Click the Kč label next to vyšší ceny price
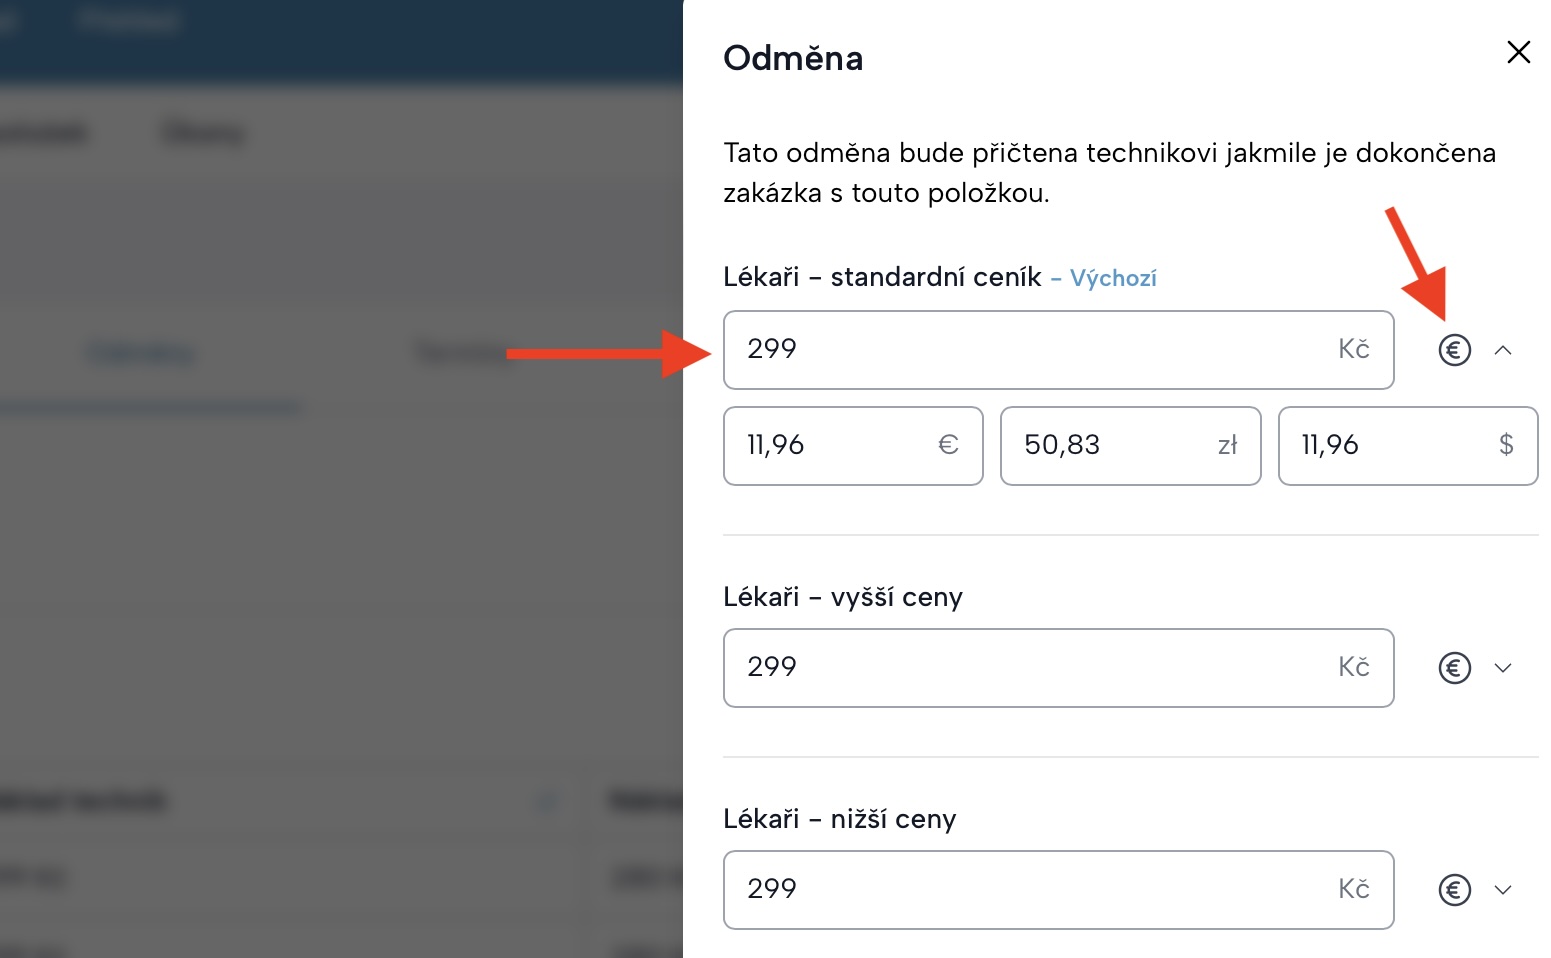Viewport: 1551px width, 958px height. [1356, 668]
